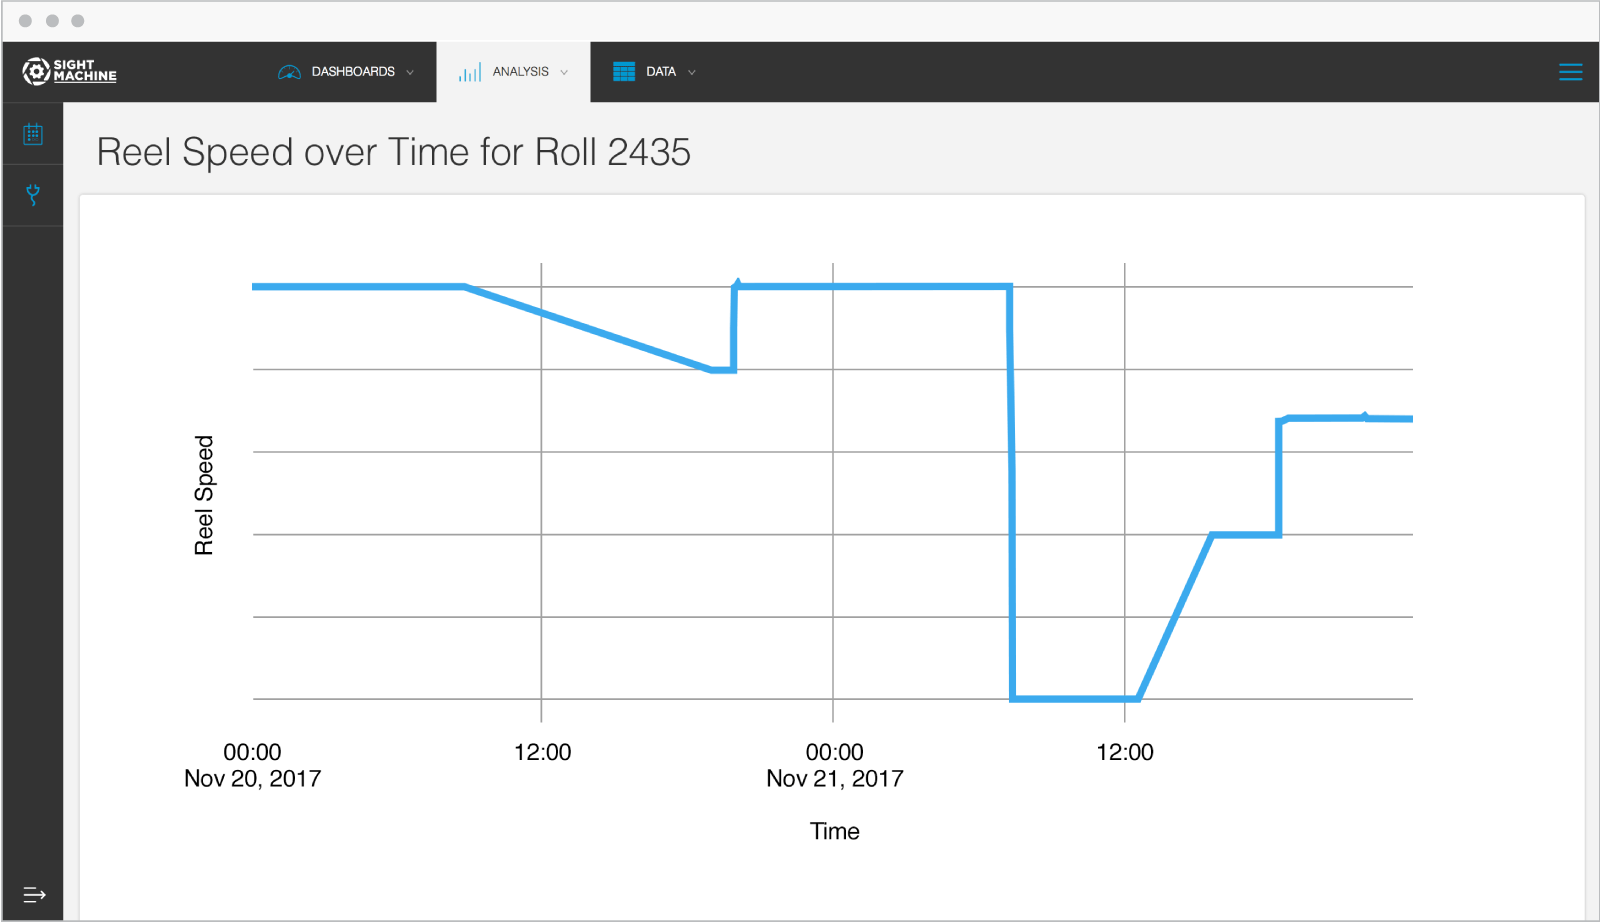Select the calendar icon in sidebar

click(33, 134)
